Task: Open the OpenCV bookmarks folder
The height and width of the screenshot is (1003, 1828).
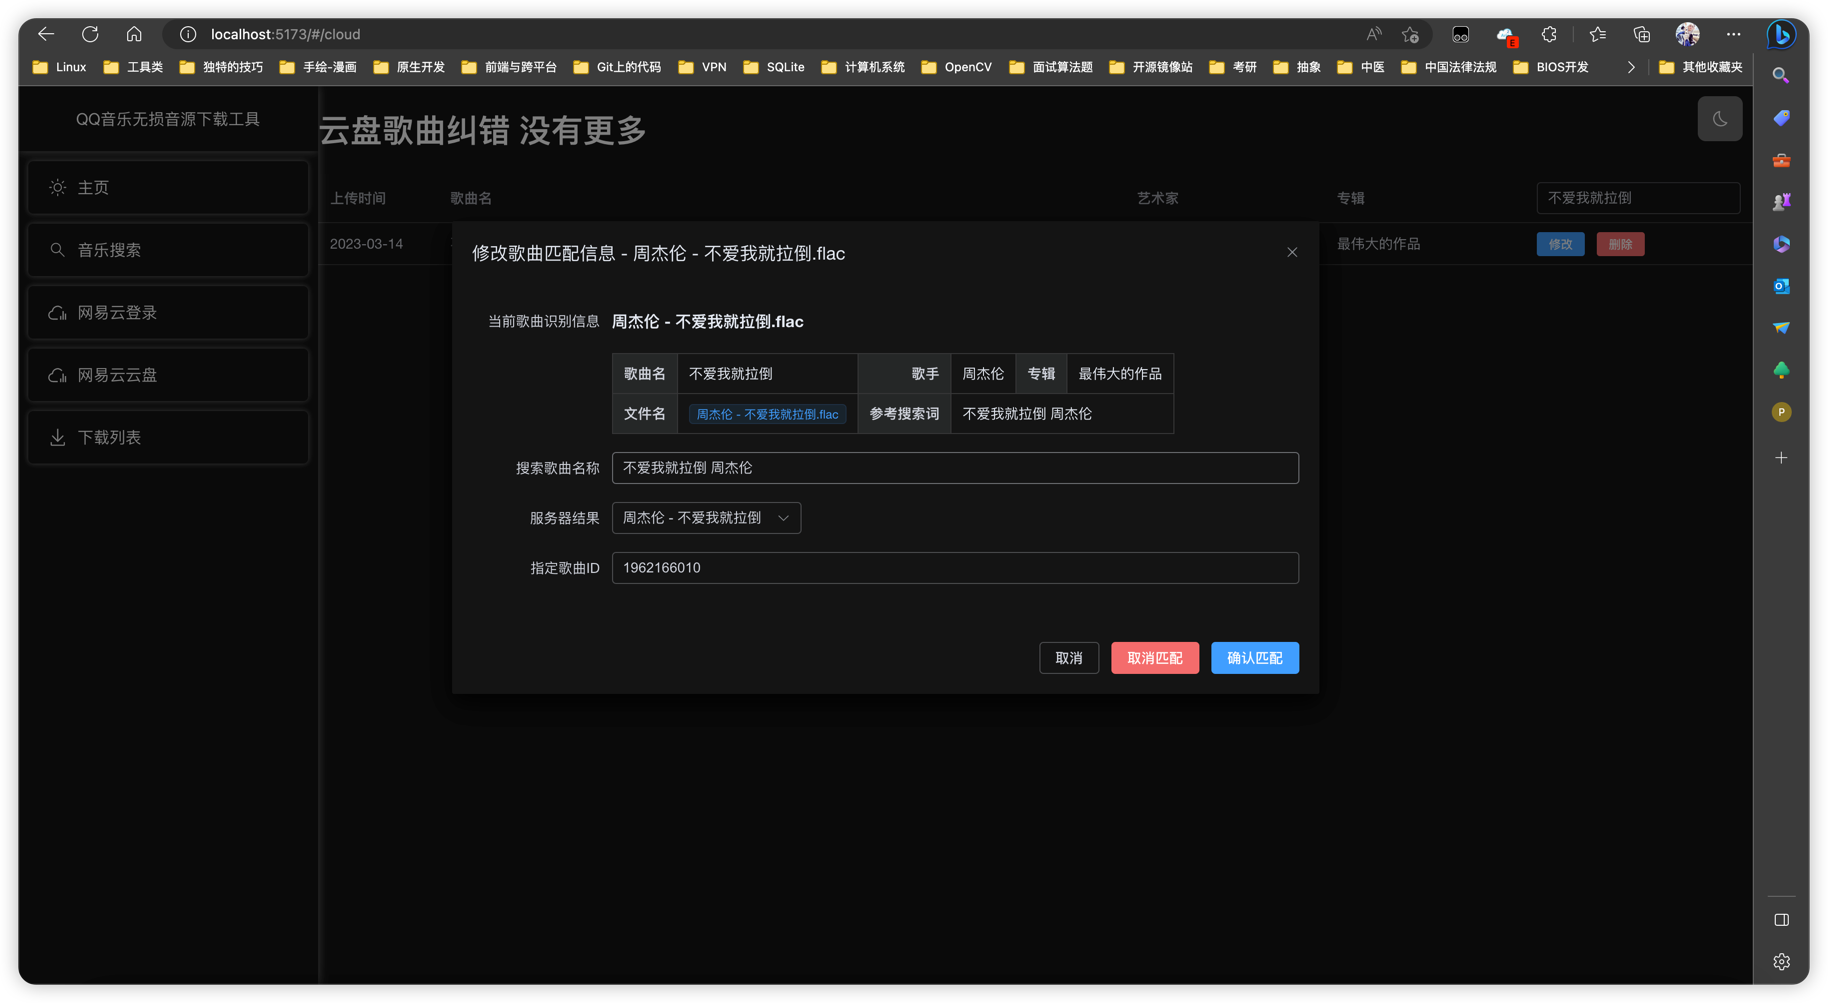Action: tap(956, 67)
